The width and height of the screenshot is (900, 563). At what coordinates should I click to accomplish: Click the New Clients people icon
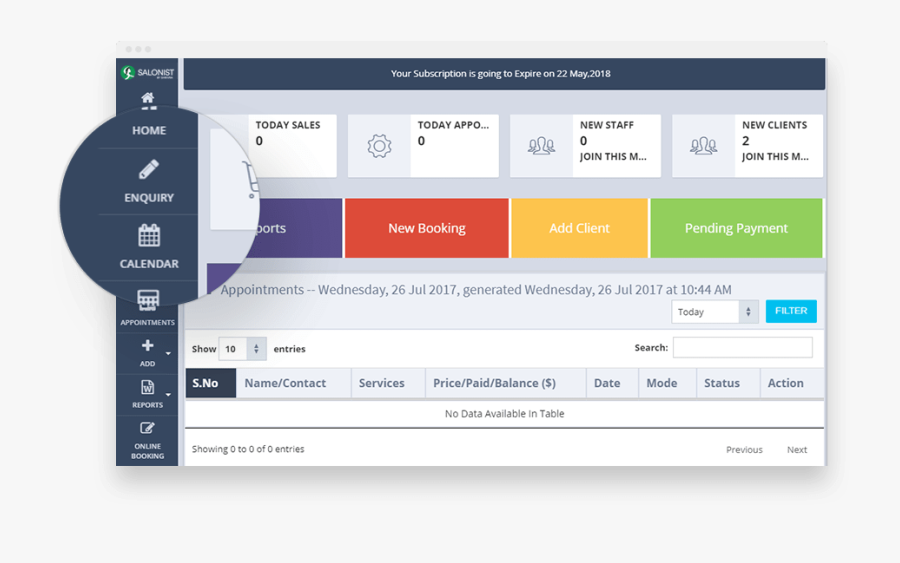703,147
